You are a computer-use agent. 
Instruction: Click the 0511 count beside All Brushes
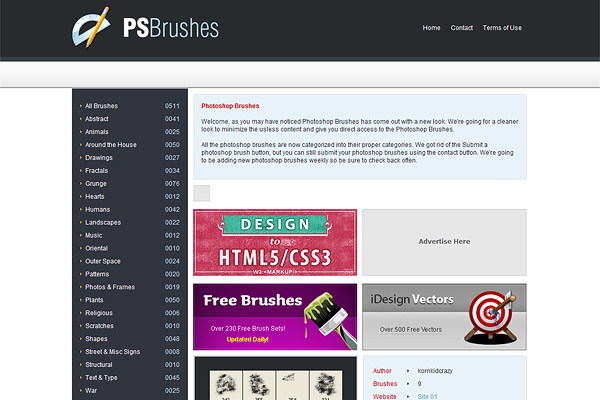[172, 106]
